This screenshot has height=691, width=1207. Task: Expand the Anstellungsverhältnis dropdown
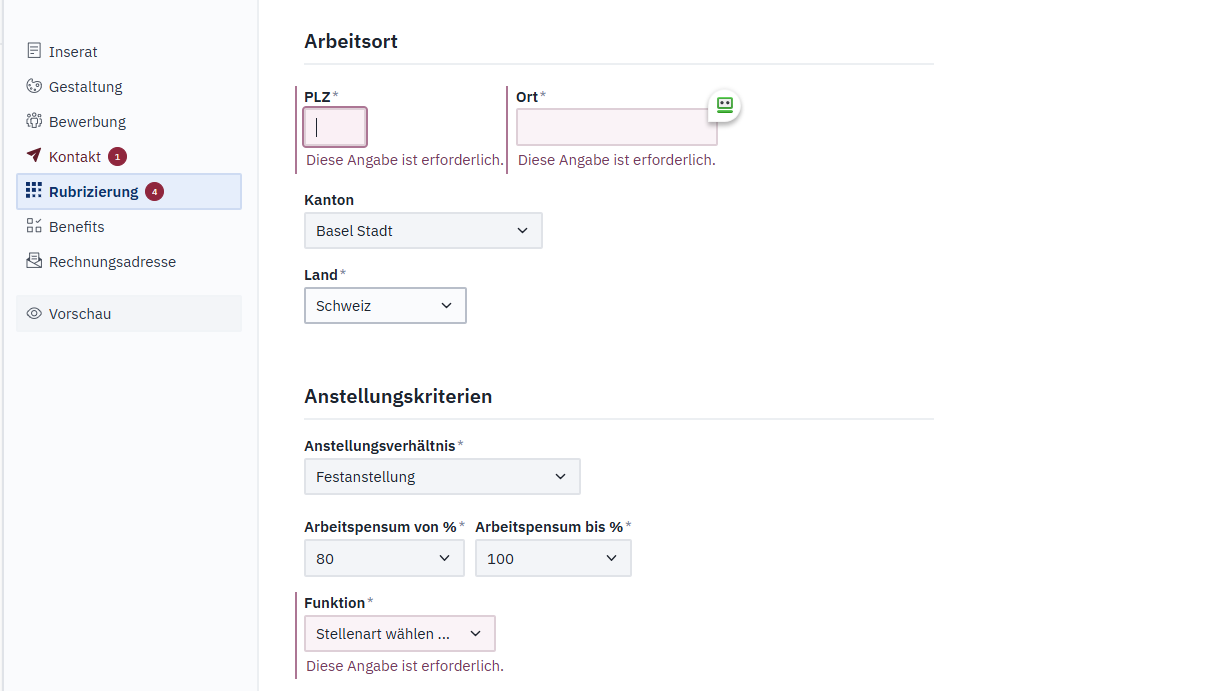(442, 476)
